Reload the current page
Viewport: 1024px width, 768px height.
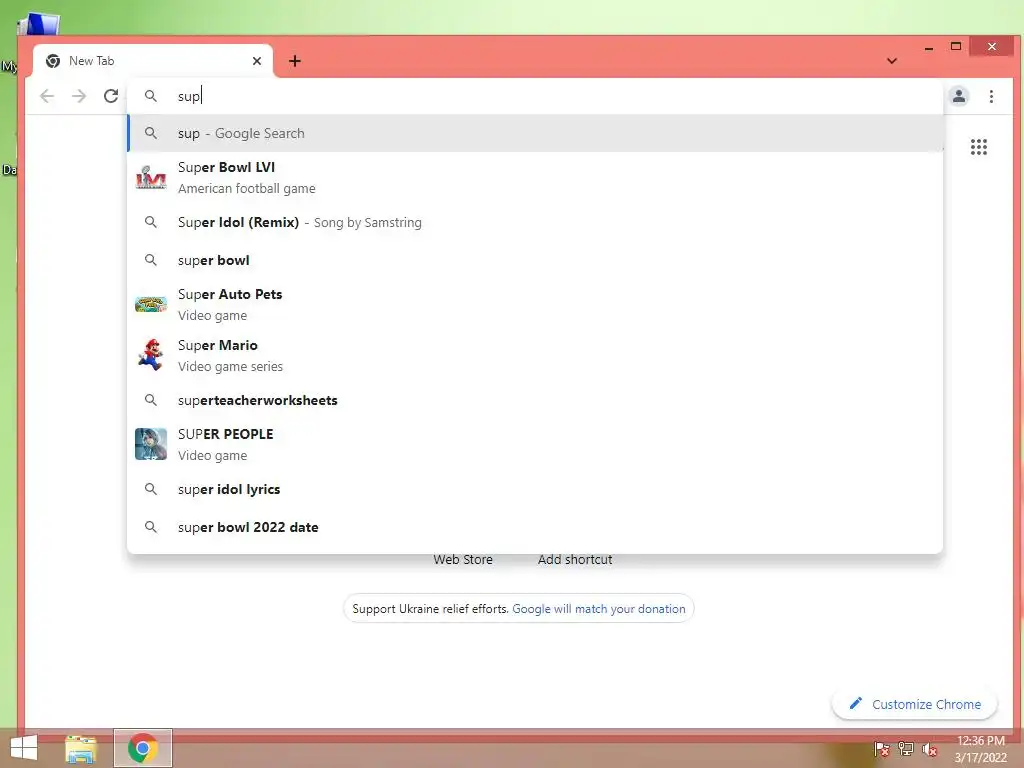point(111,97)
